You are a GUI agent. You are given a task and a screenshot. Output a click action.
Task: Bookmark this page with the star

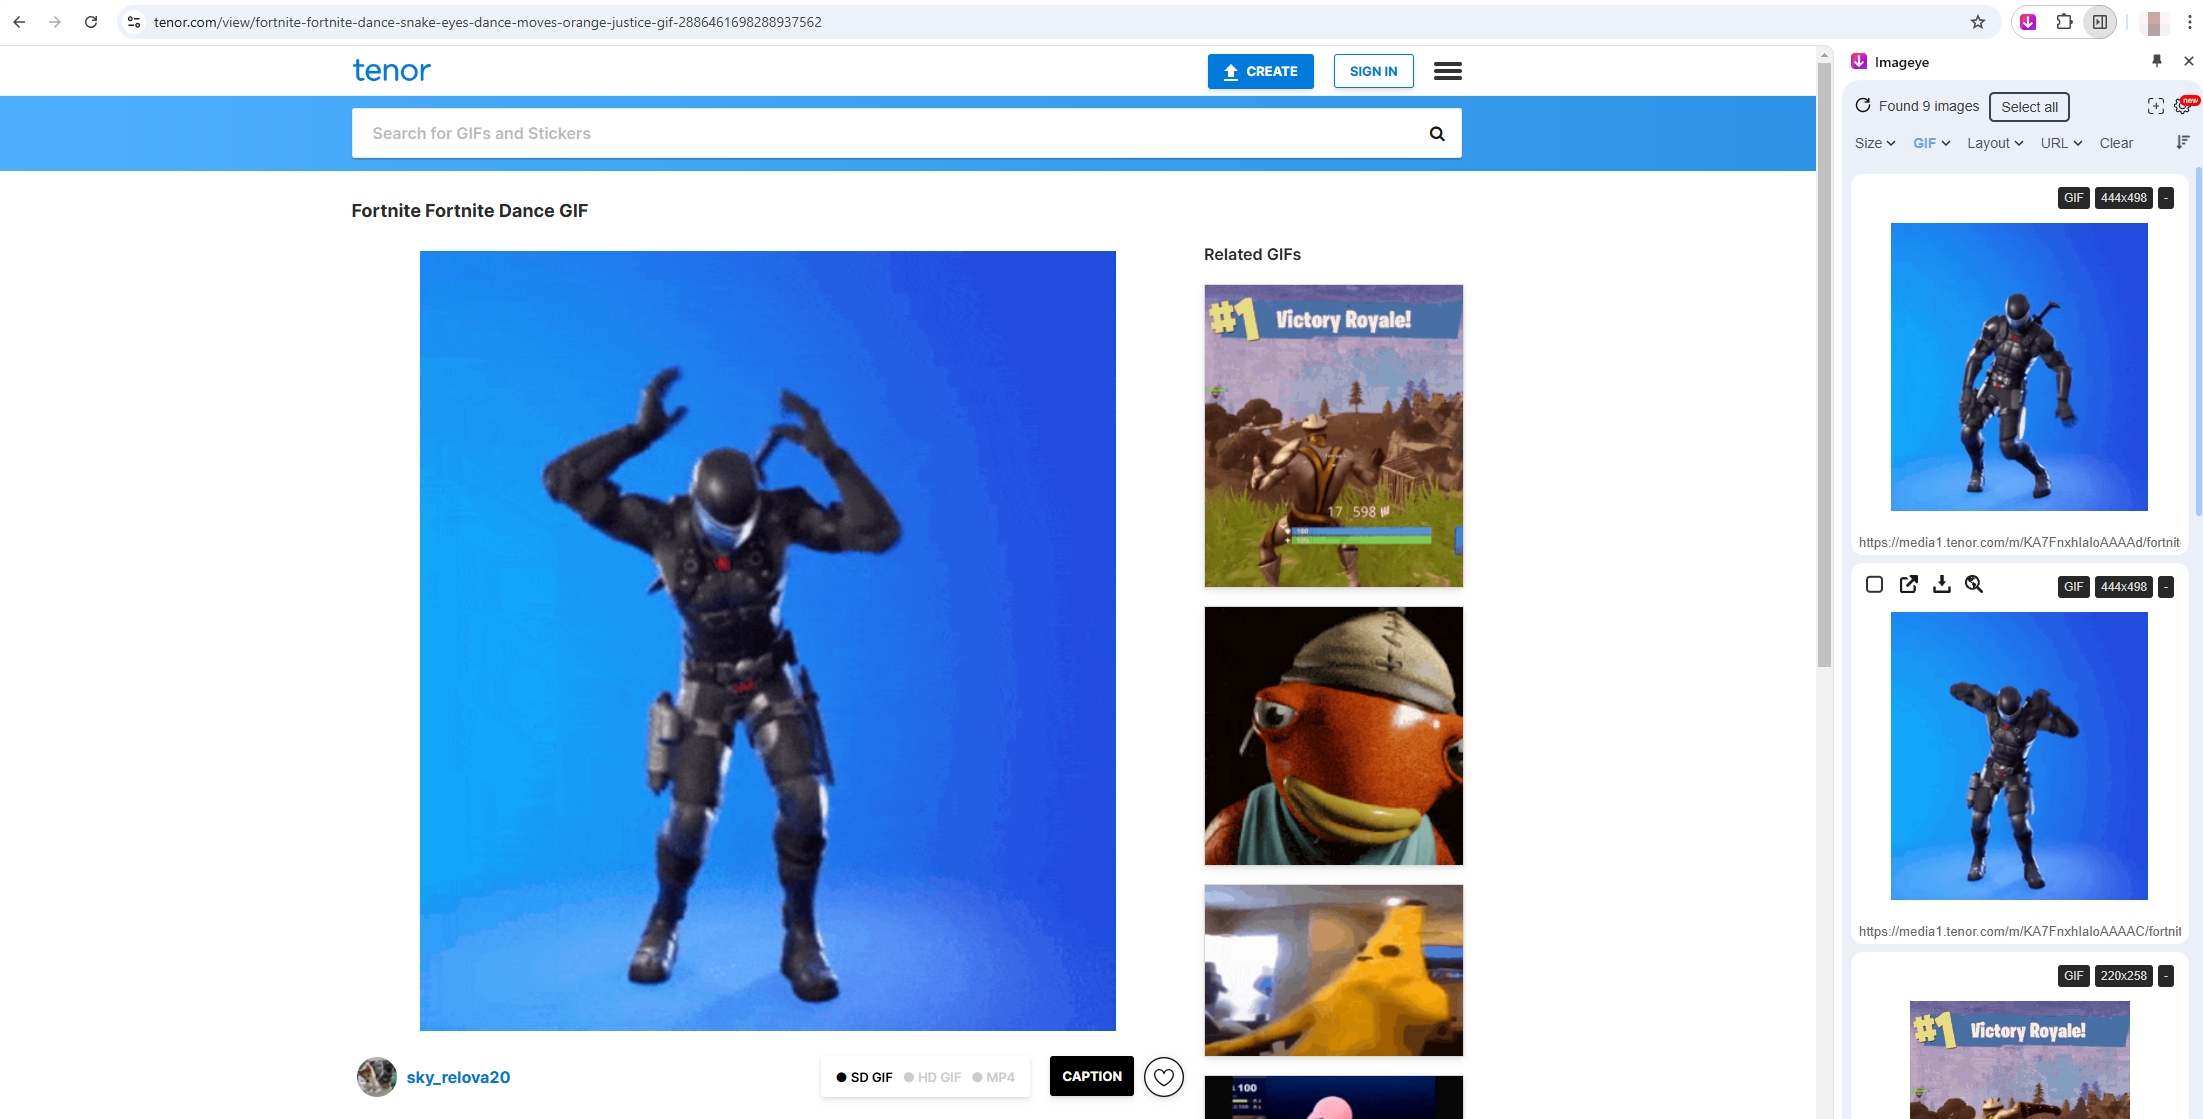tap(1978, 22)
